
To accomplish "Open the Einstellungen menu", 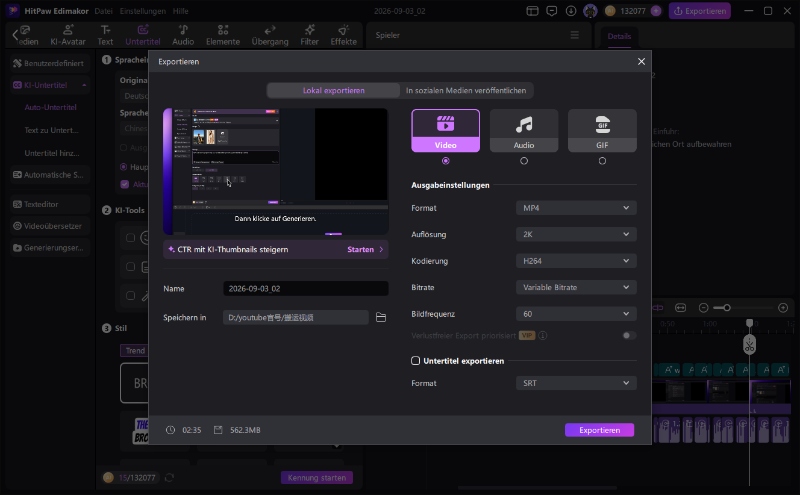I will click(x=142, y=11).
